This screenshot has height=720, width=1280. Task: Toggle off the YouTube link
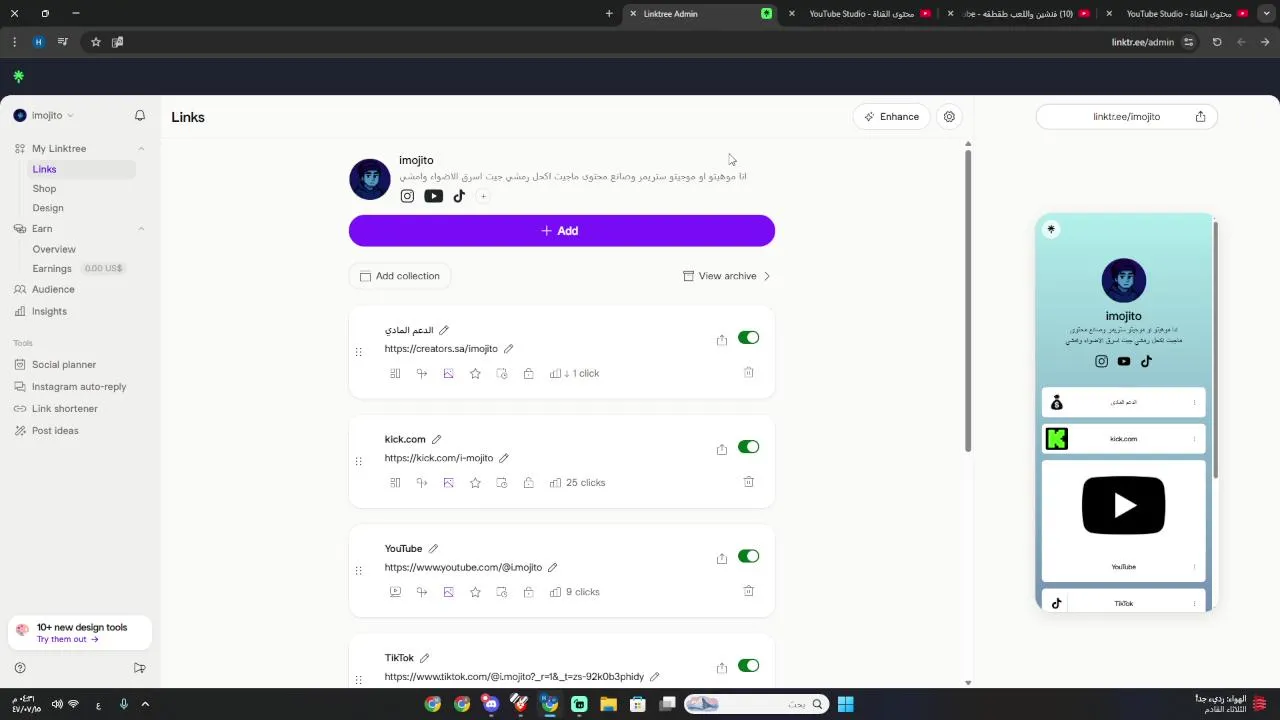tap(749, 556)
